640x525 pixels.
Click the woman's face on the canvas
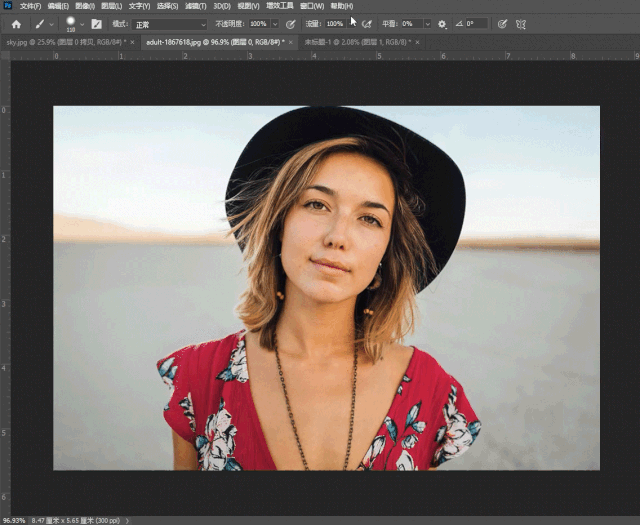[337, 229]
